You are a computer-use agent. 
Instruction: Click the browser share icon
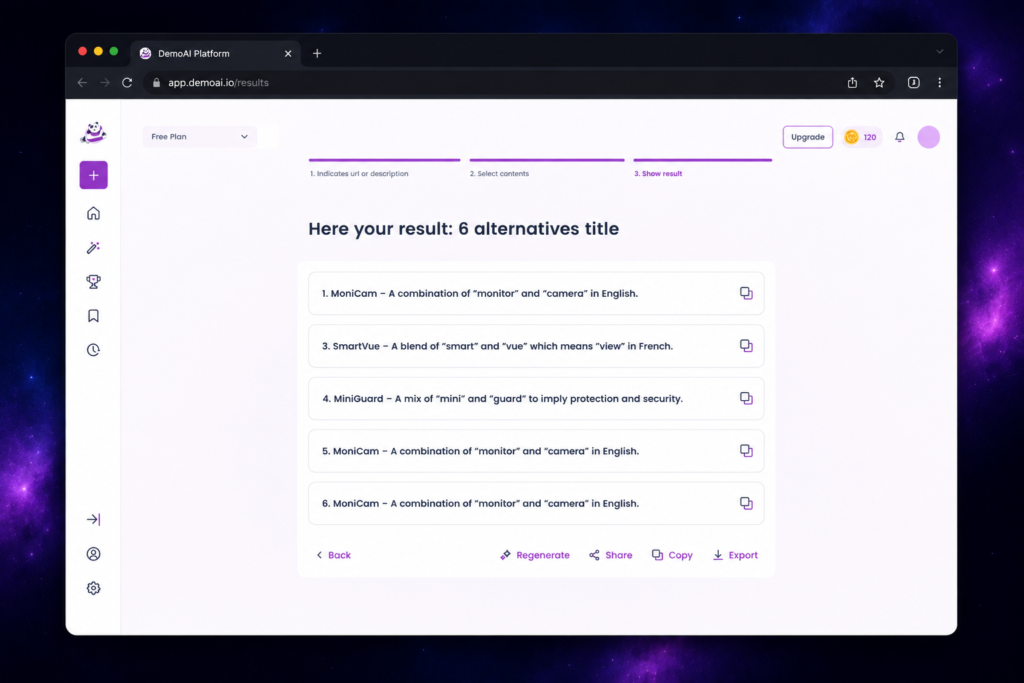852,83
